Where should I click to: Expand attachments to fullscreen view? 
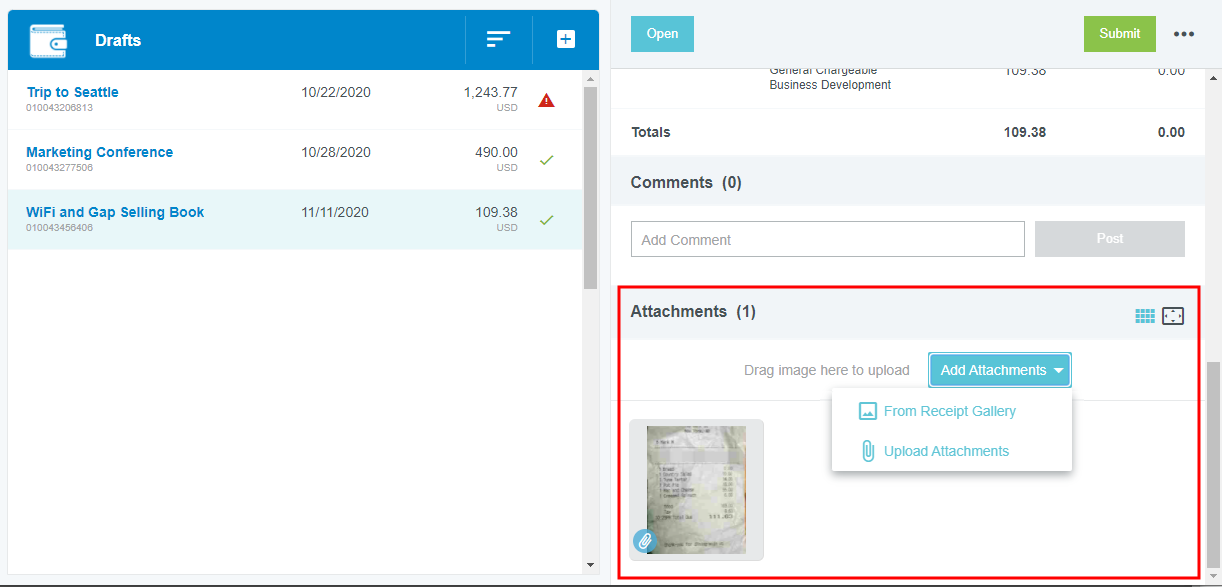pos(1173,316)
